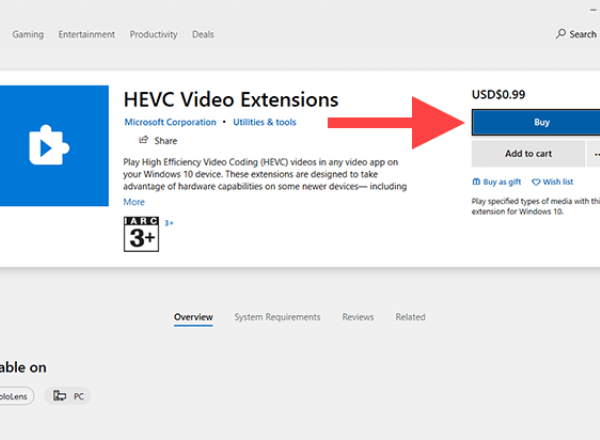
Task: Click the Search label in header
Action: point(583,34)
